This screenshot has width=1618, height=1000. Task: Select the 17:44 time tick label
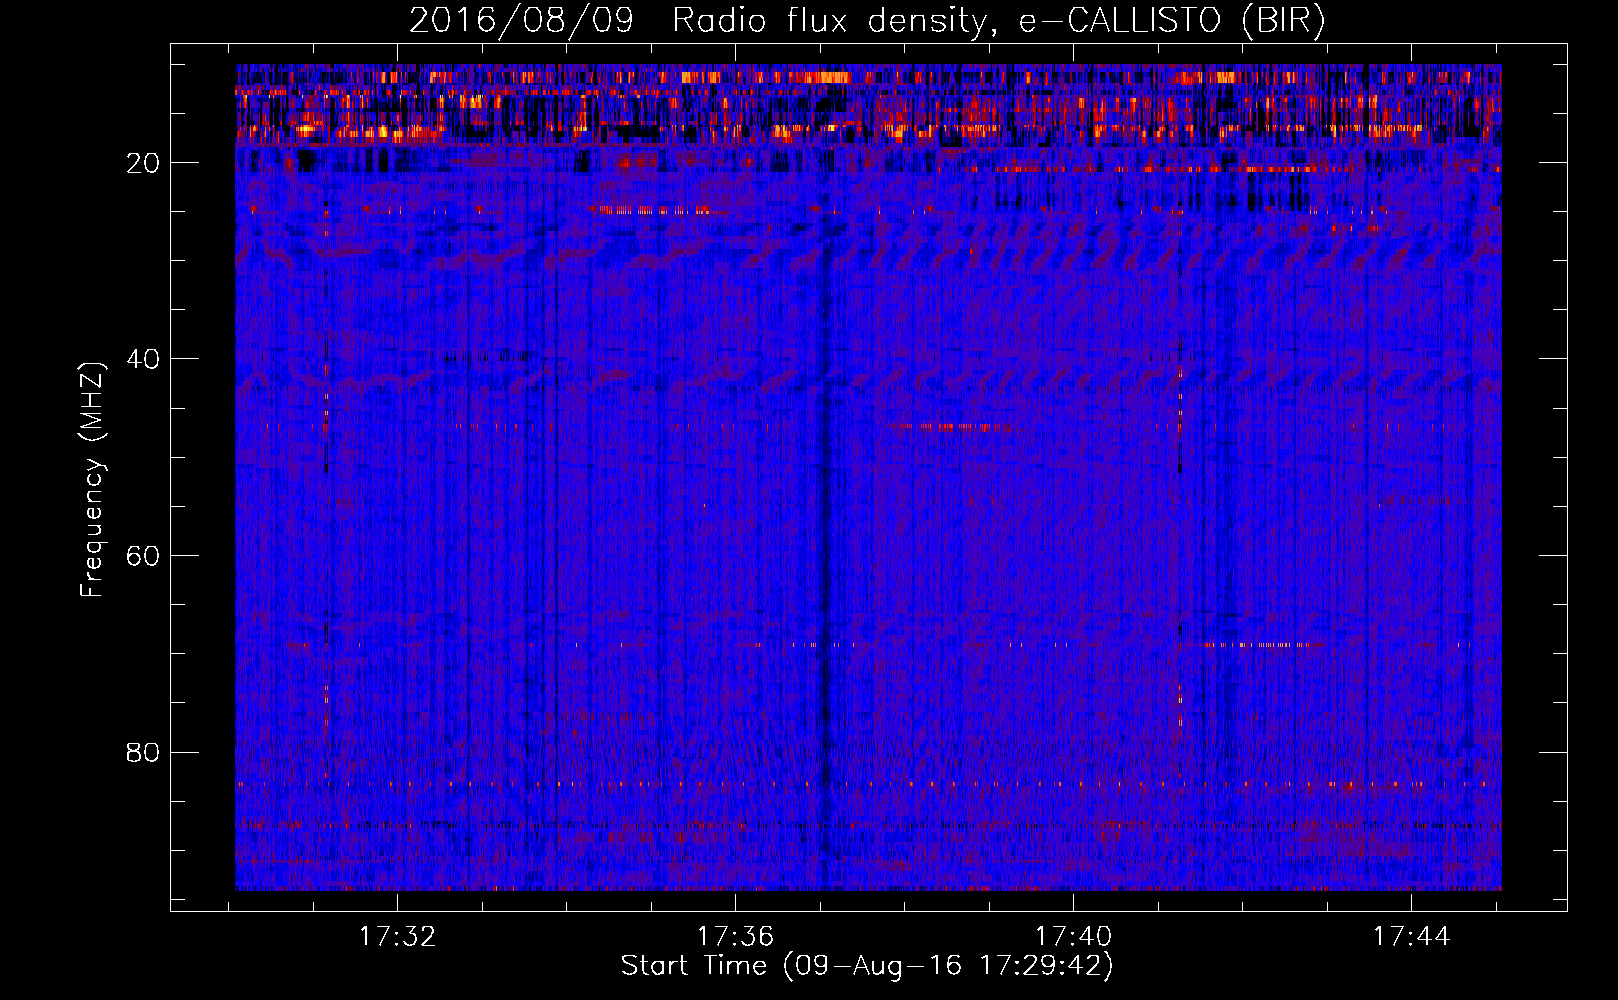coord(1411,936)
